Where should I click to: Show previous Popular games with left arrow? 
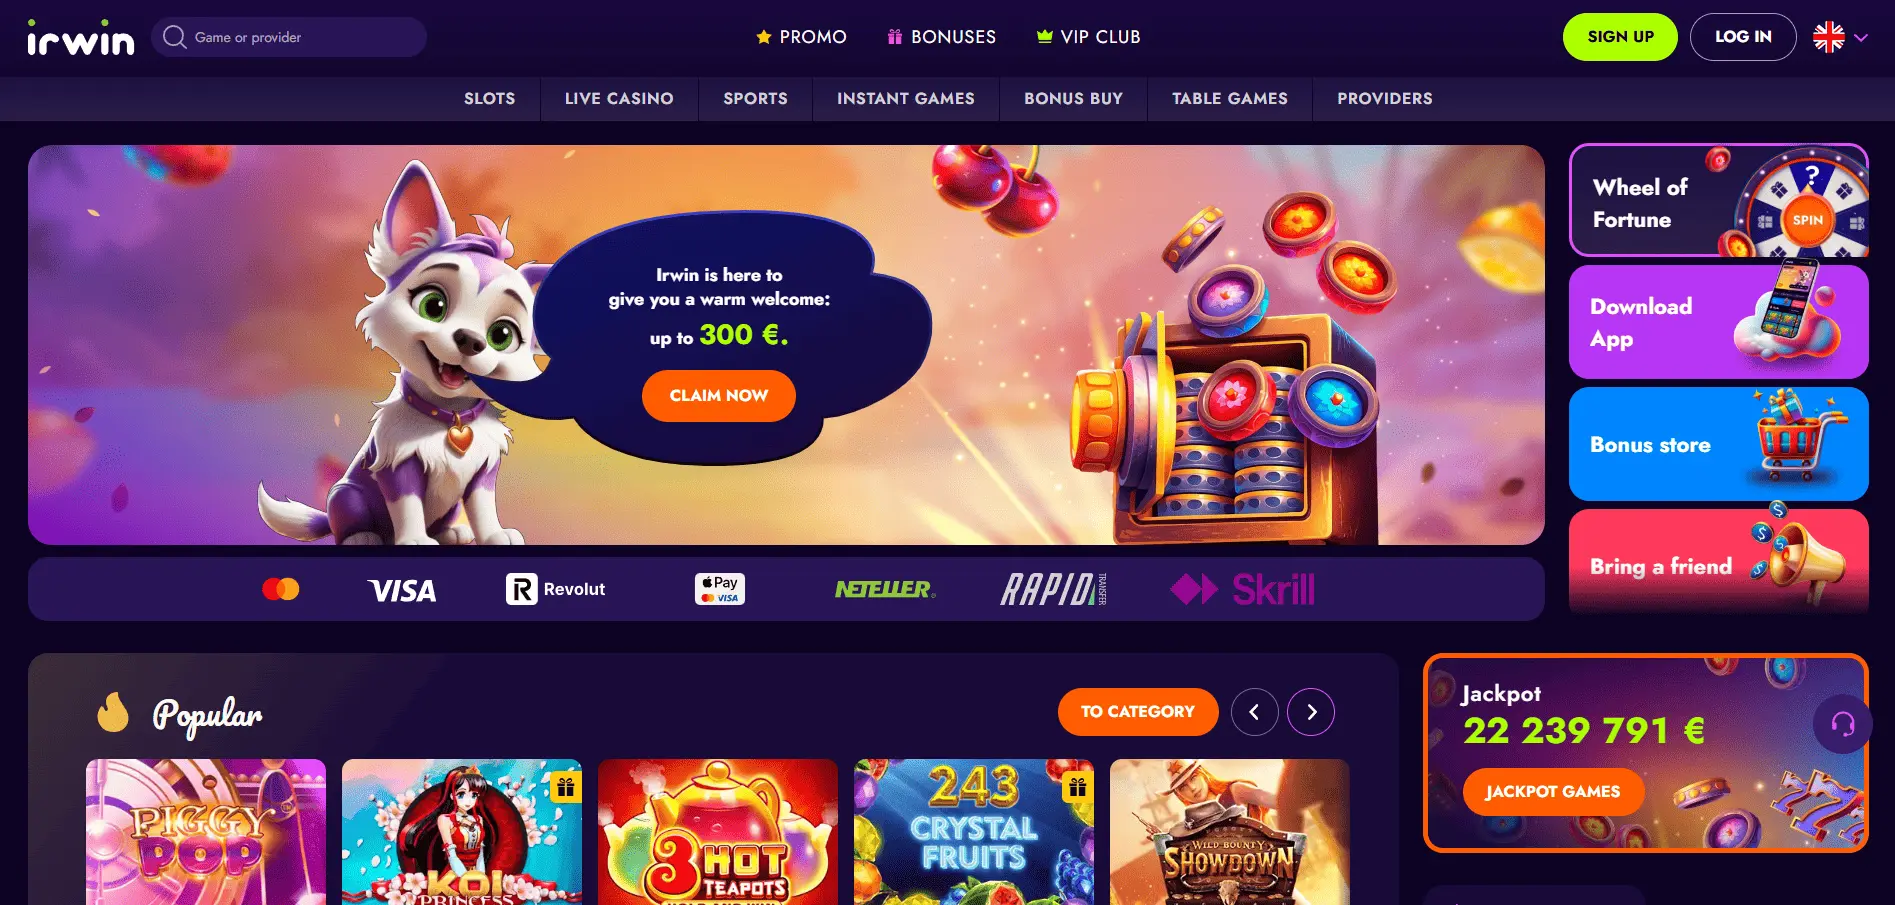[x=1254, y=712]
